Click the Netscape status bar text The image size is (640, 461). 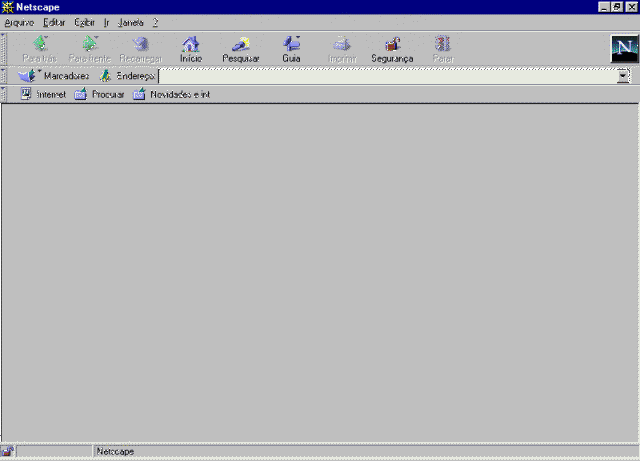coord(115,452)
